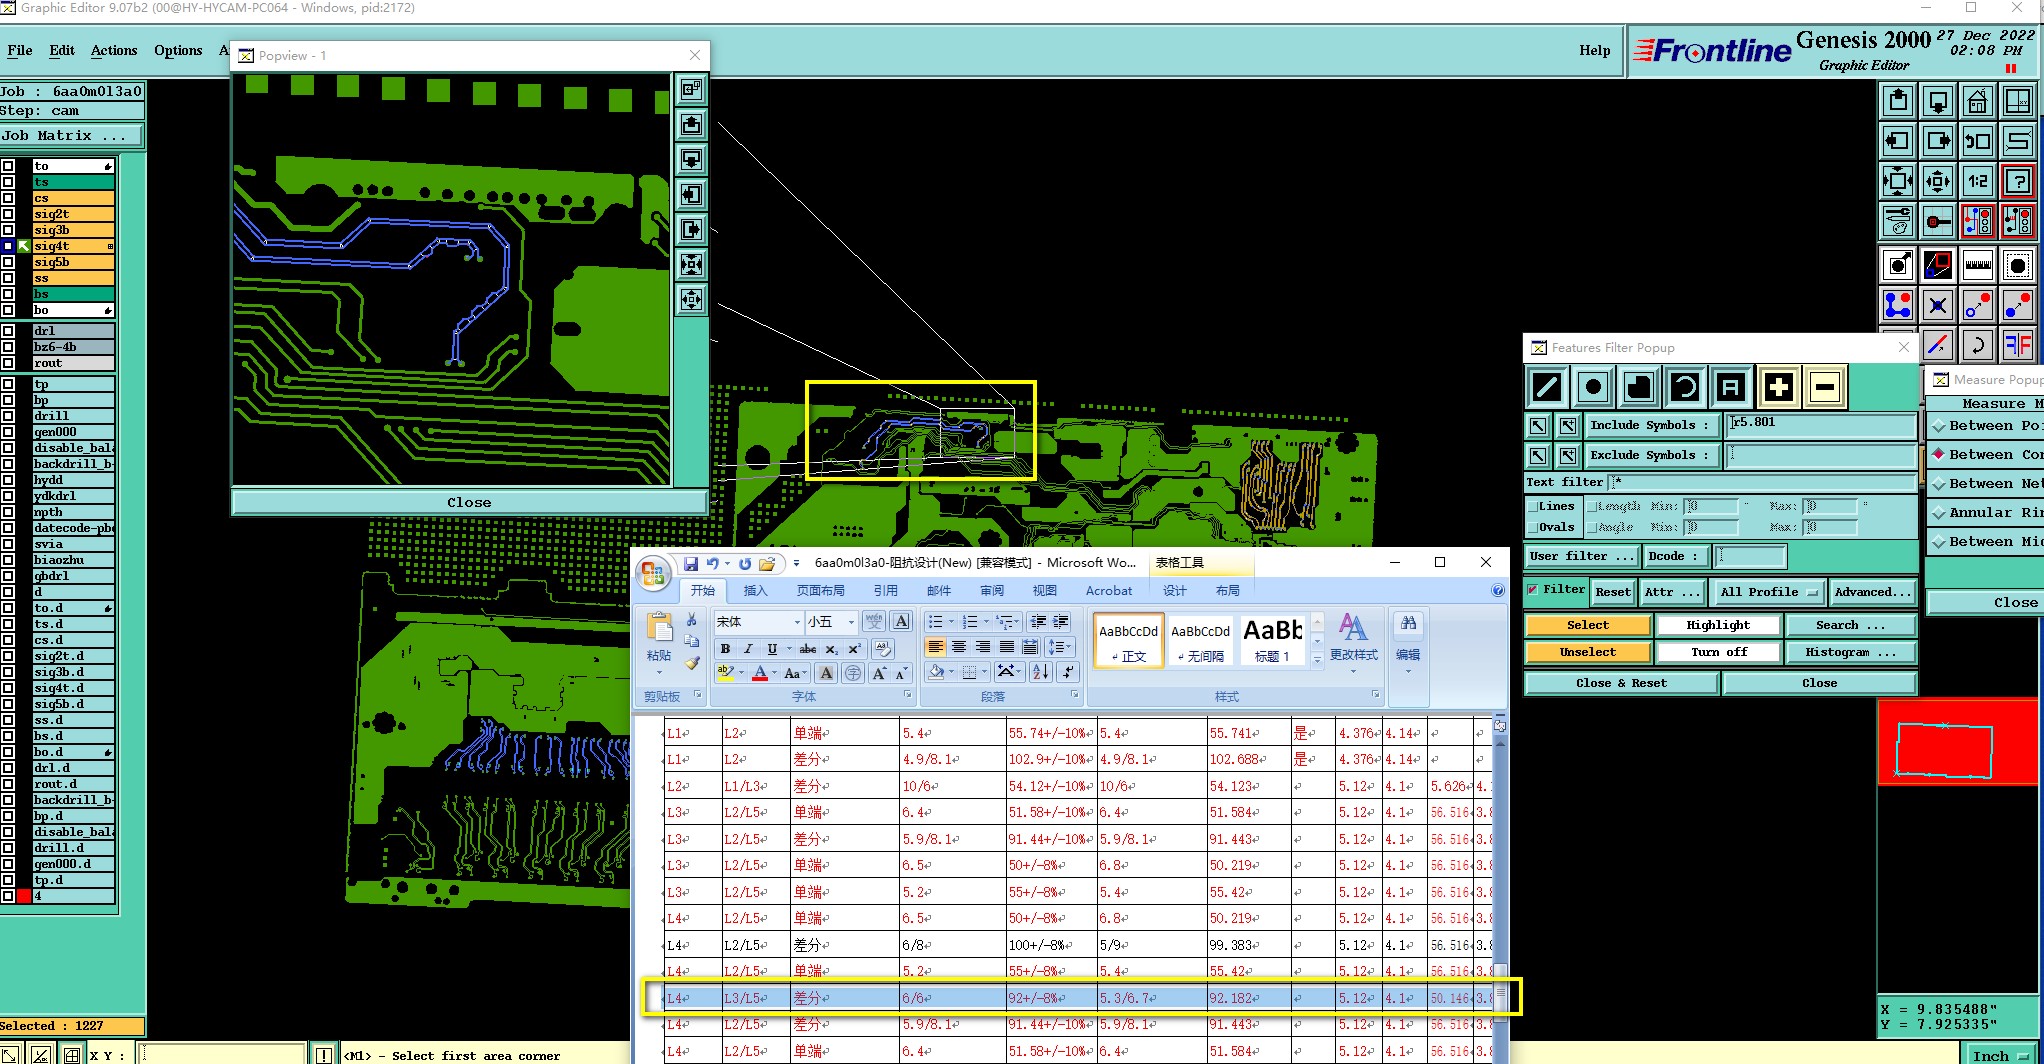The height and width of the screenshot is (1064, 2044).
Task: Click the Select button in Features Filter
Action: [1587, 625]
